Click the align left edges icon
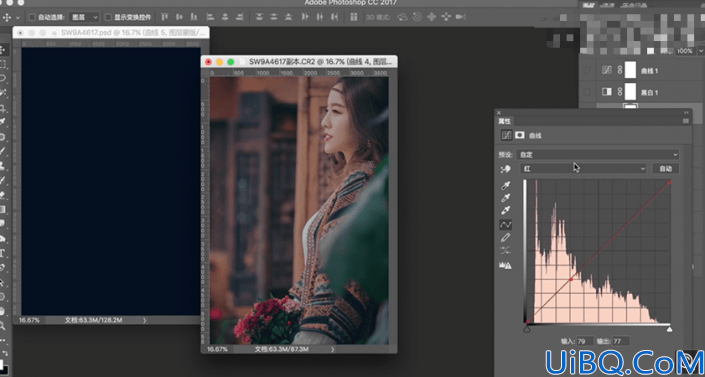This screenshot has height=377, width=705. (x=210, y=17)
